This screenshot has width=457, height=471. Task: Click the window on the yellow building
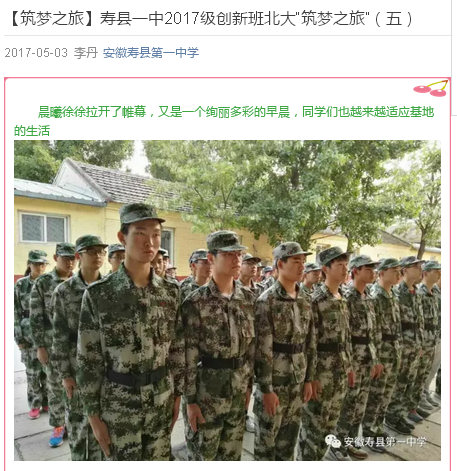(x=44, y=228)
